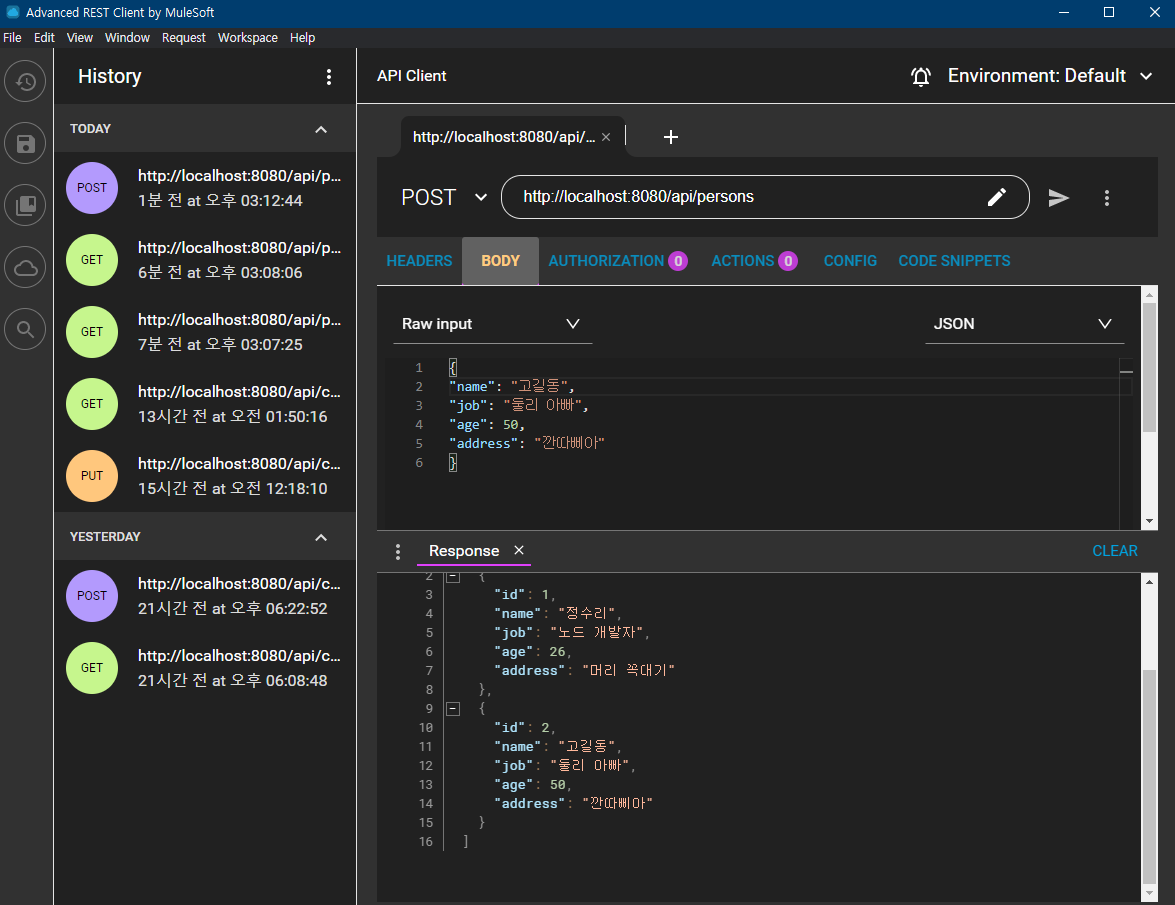Collapse the first JSON object in response
Screen dimensions: 1175x905
pyautogui.click(x=453, y=576)
